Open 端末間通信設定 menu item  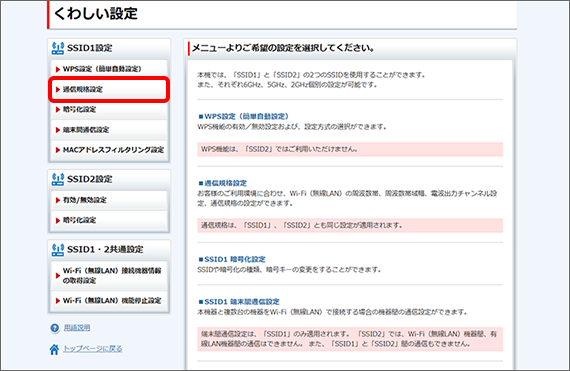point(109,130)
